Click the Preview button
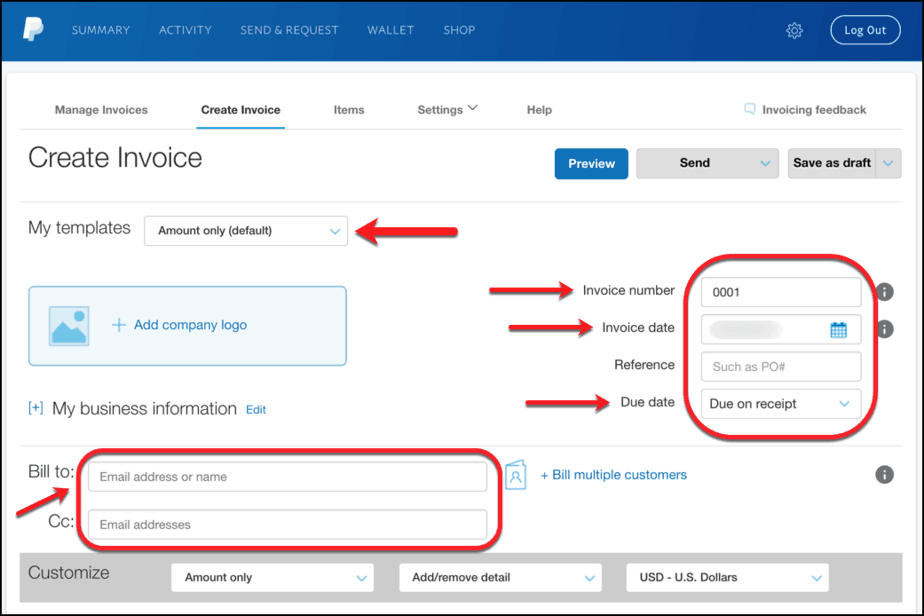Viewport: 924px width, 616px height. pos(591,163)
